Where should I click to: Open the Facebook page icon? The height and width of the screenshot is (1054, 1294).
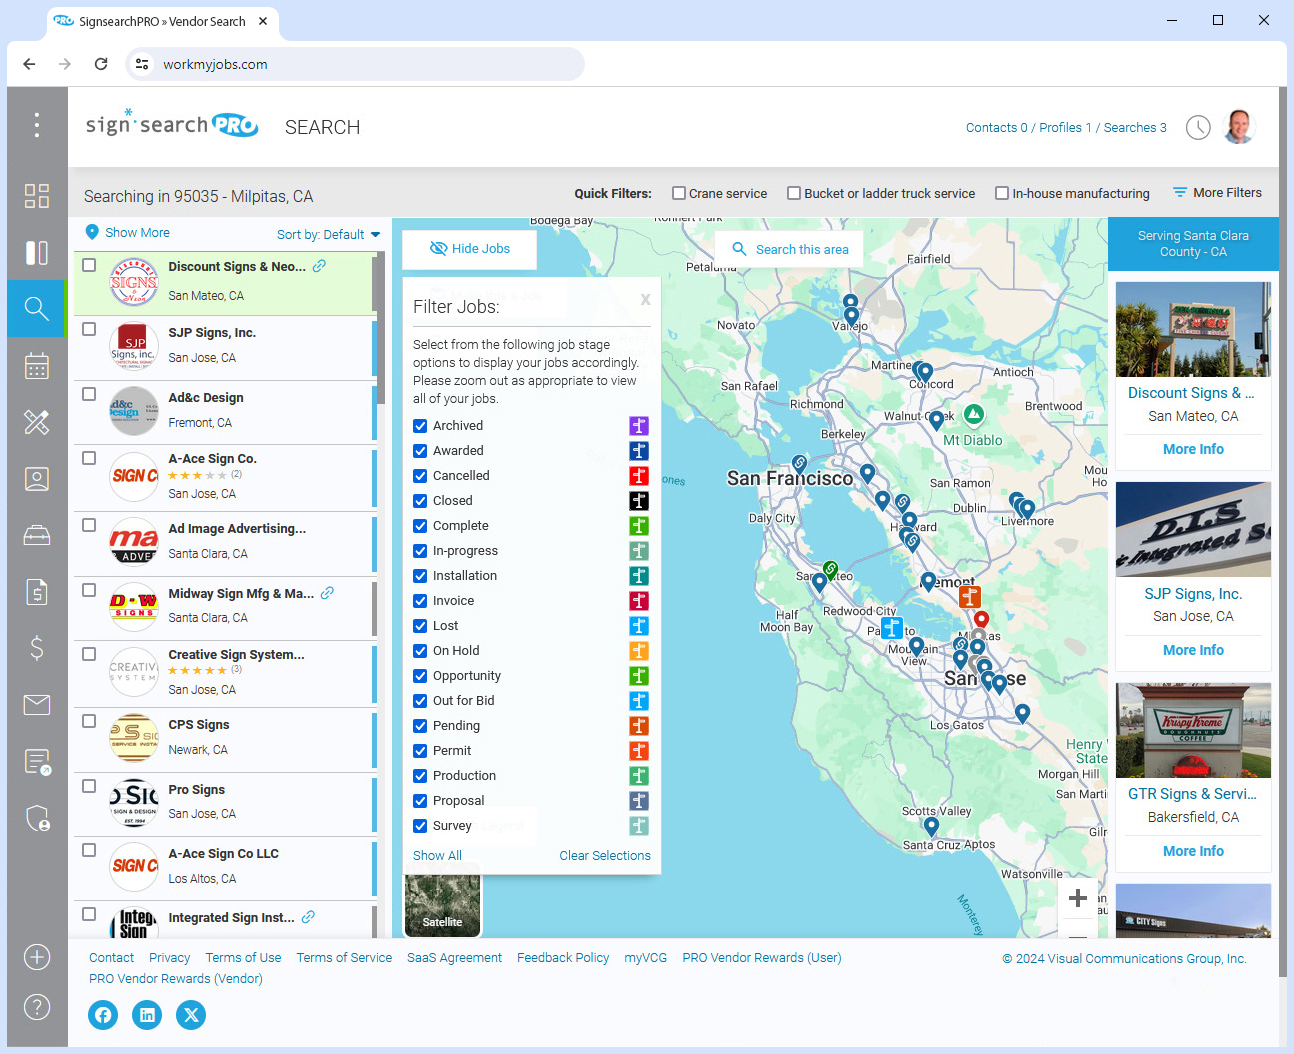[x=103, y=1015]
